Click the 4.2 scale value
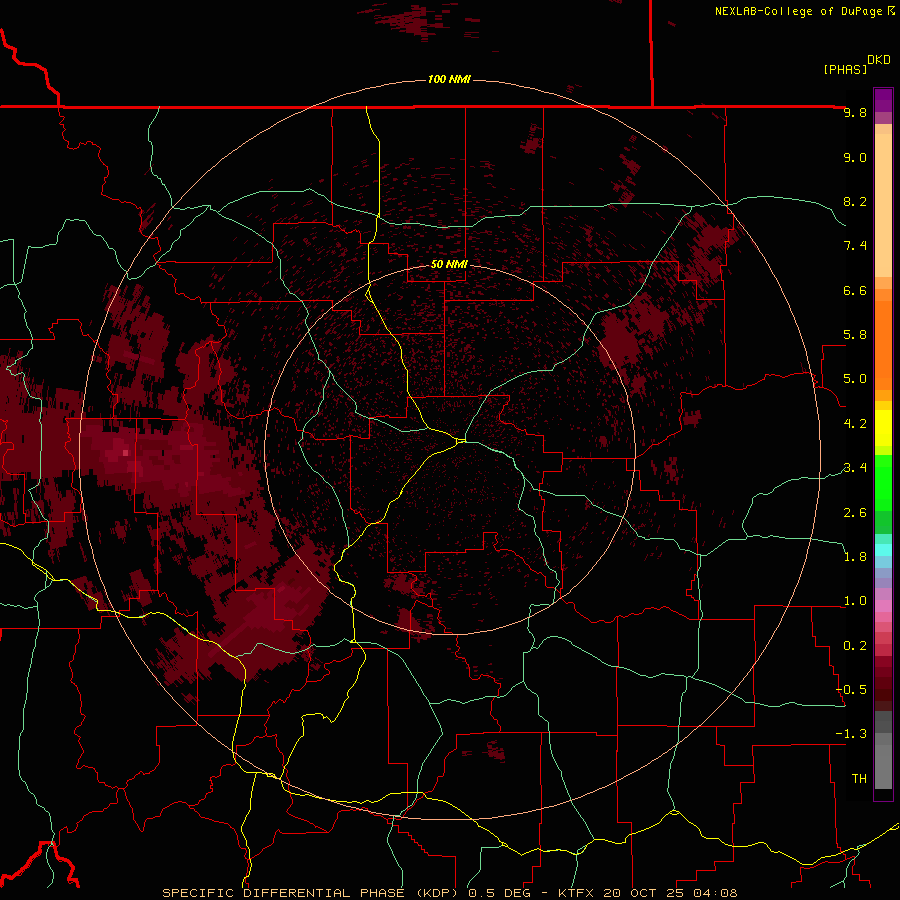The width and height of the screenshot is (900, 900). (x=855, y=424)
